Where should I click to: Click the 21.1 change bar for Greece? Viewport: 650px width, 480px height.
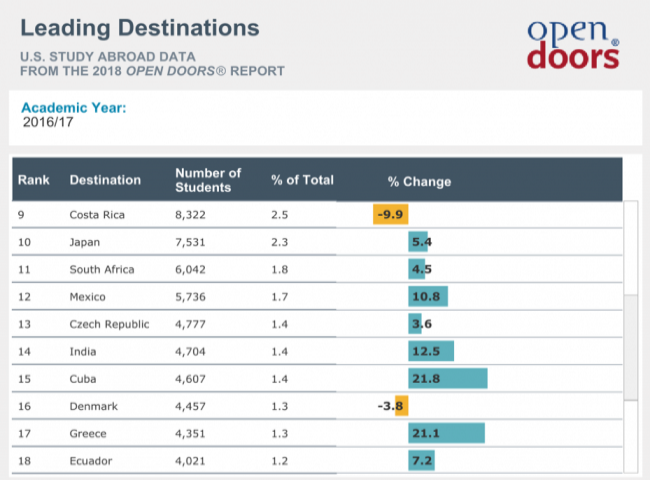click(446, 433)
